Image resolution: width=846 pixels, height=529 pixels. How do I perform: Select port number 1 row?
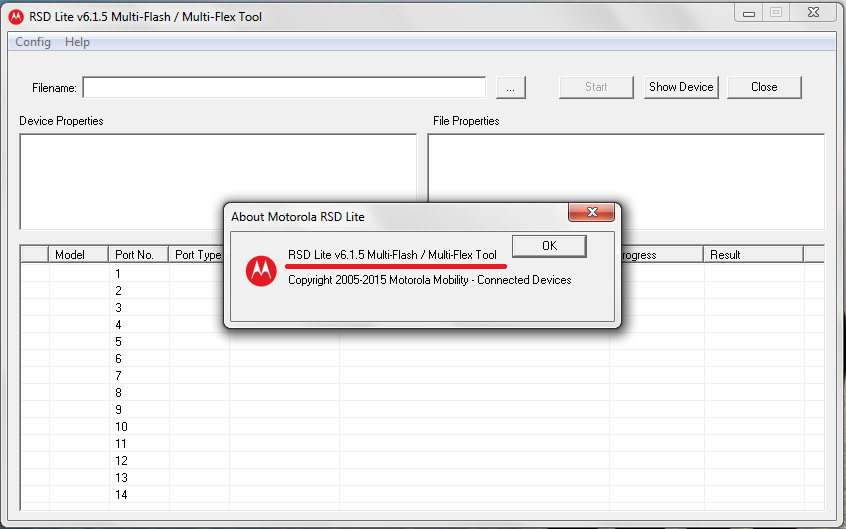coord(422,274)
